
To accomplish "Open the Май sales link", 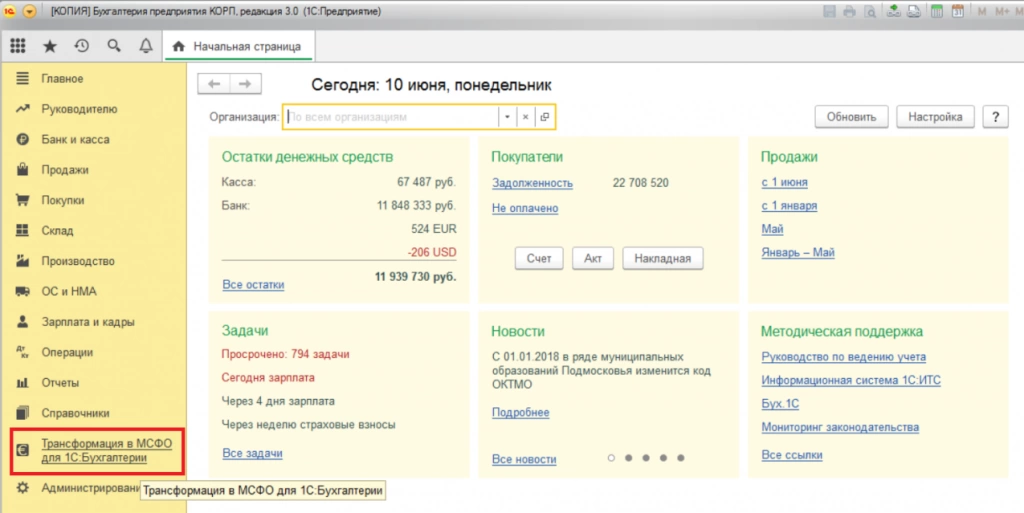I will coord(772,229).
